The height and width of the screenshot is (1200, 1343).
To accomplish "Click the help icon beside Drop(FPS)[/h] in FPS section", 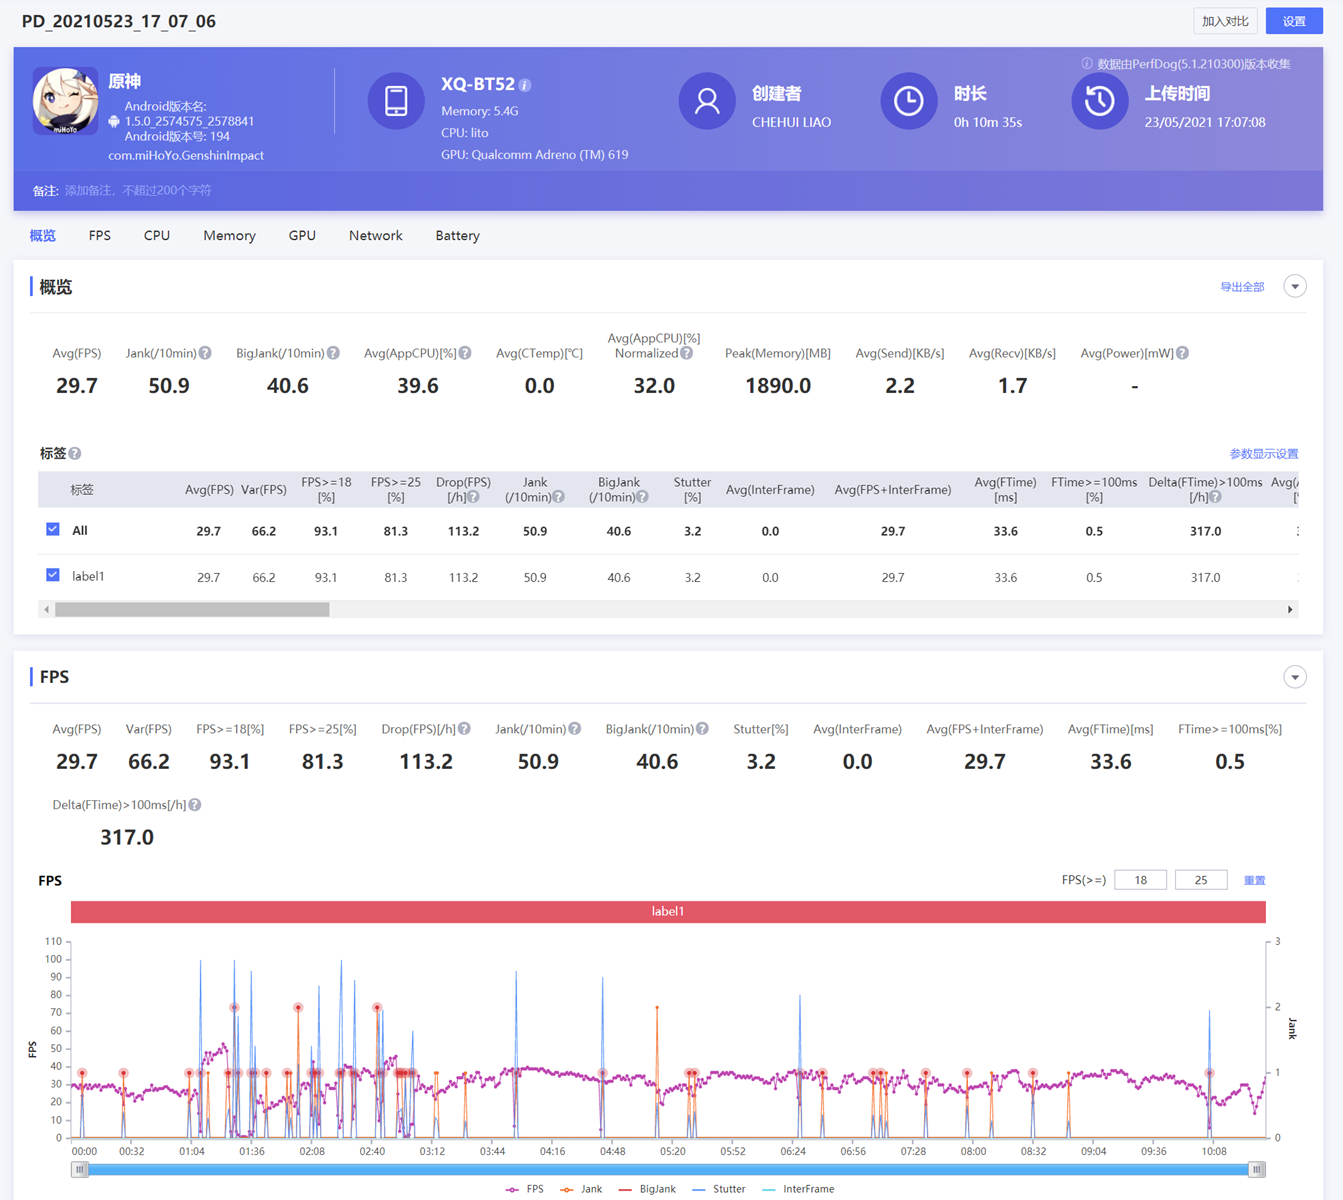I will (x=464, y=729).
